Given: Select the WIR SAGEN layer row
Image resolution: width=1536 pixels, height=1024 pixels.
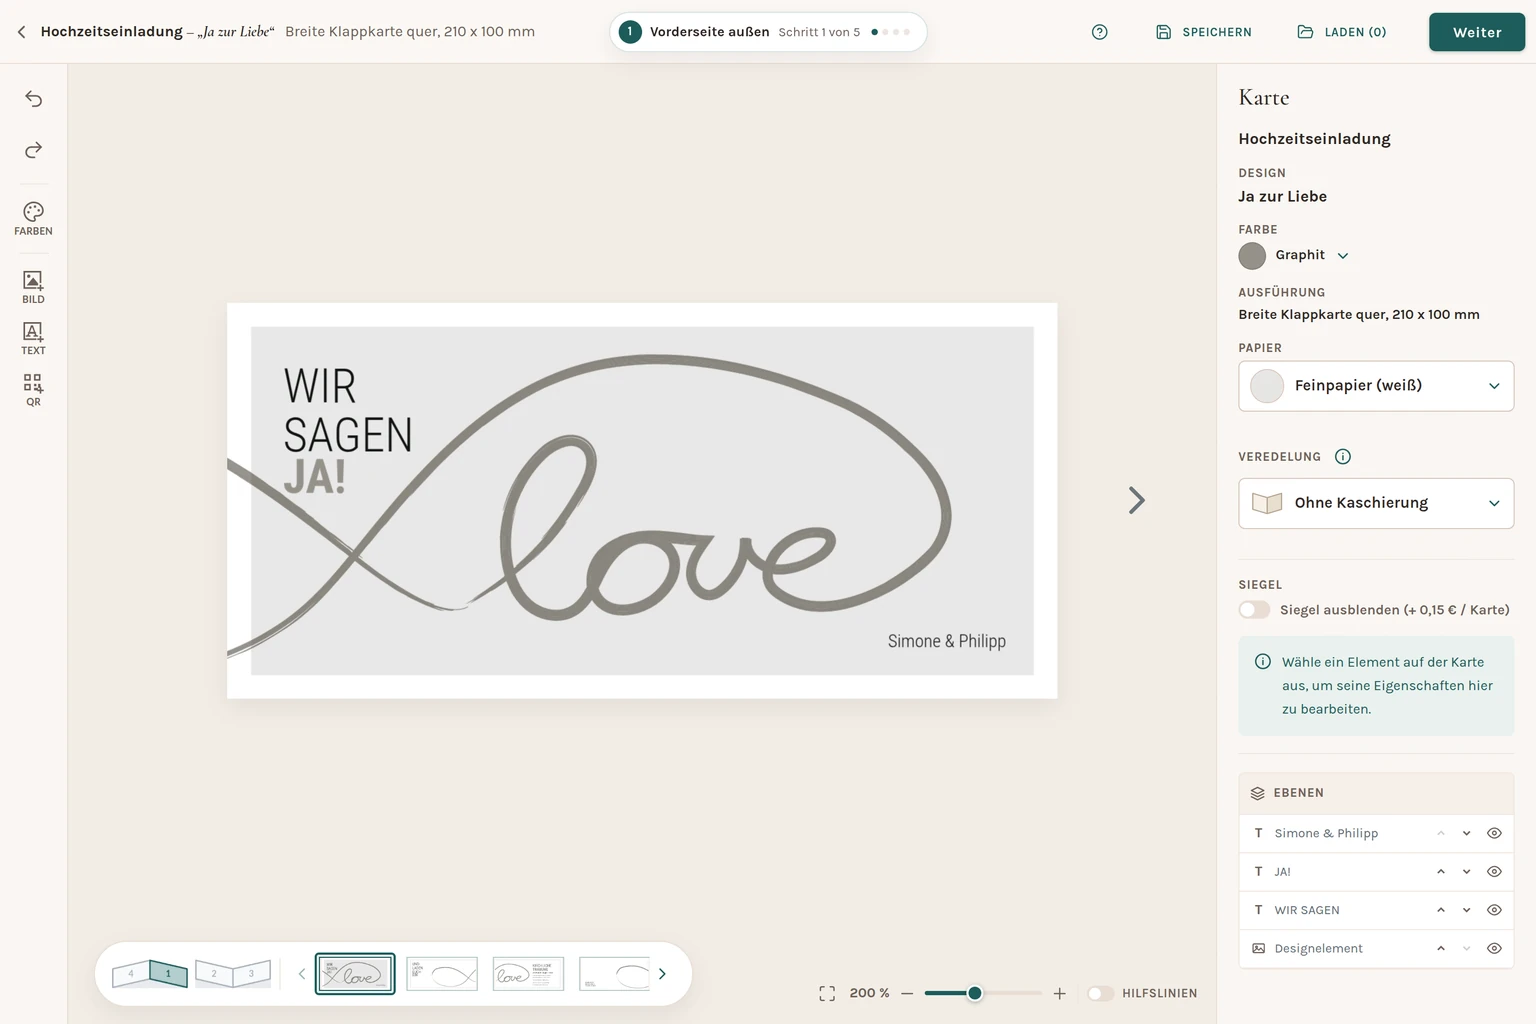Looking at the screenshot, I should coord(1376,910).
